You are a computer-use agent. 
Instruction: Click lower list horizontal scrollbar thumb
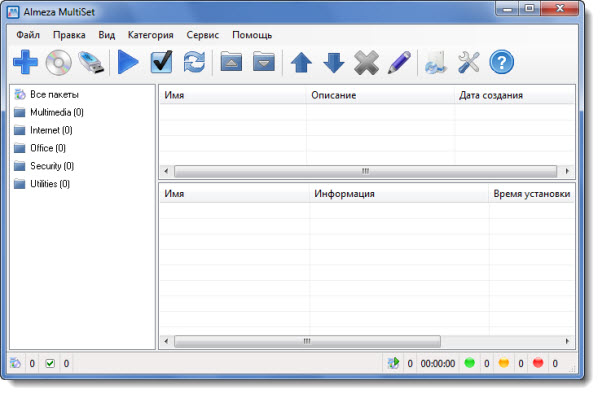coord(307,341)
